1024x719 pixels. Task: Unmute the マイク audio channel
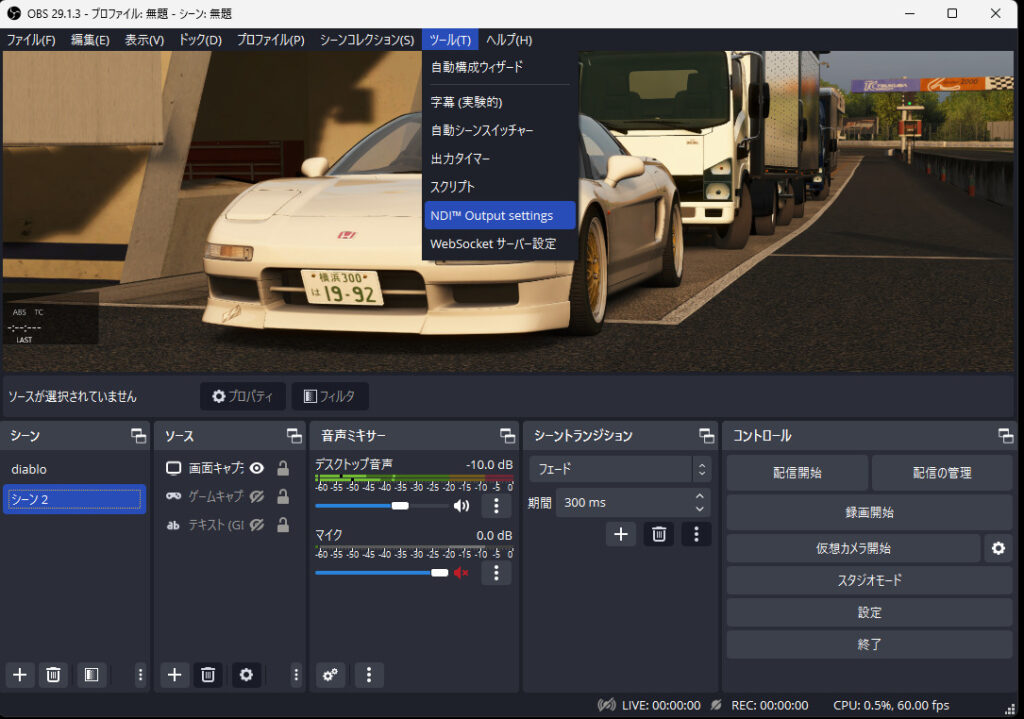[461, 573]
